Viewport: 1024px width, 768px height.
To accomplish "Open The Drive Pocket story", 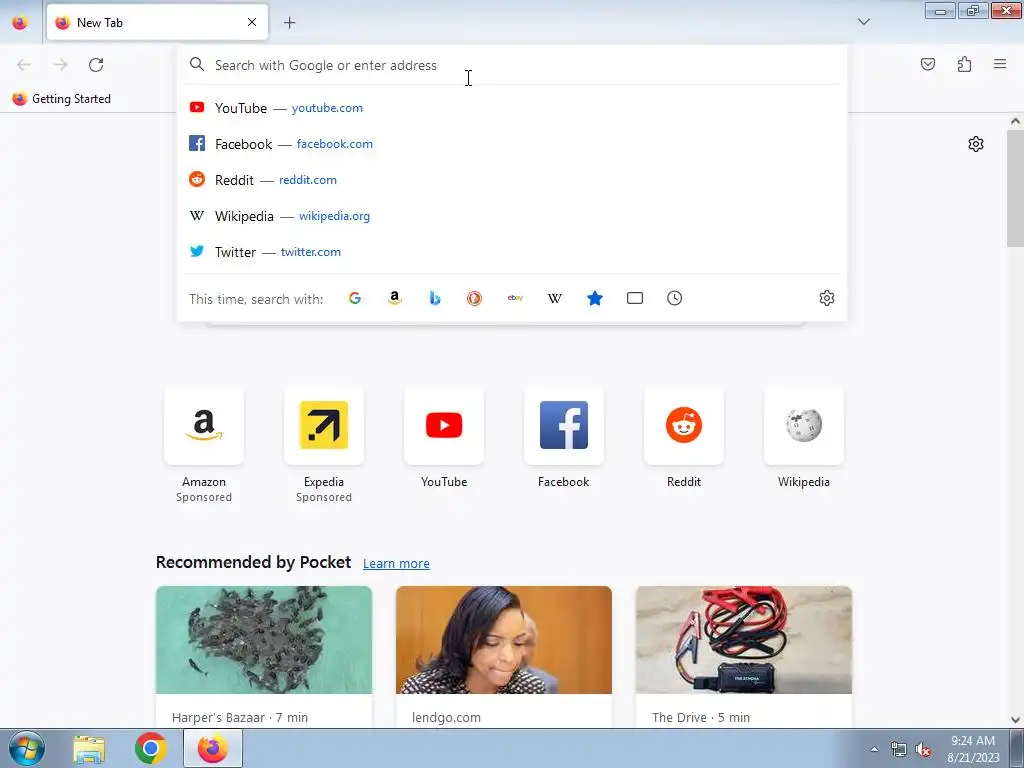I will click(x=744, y=656).
